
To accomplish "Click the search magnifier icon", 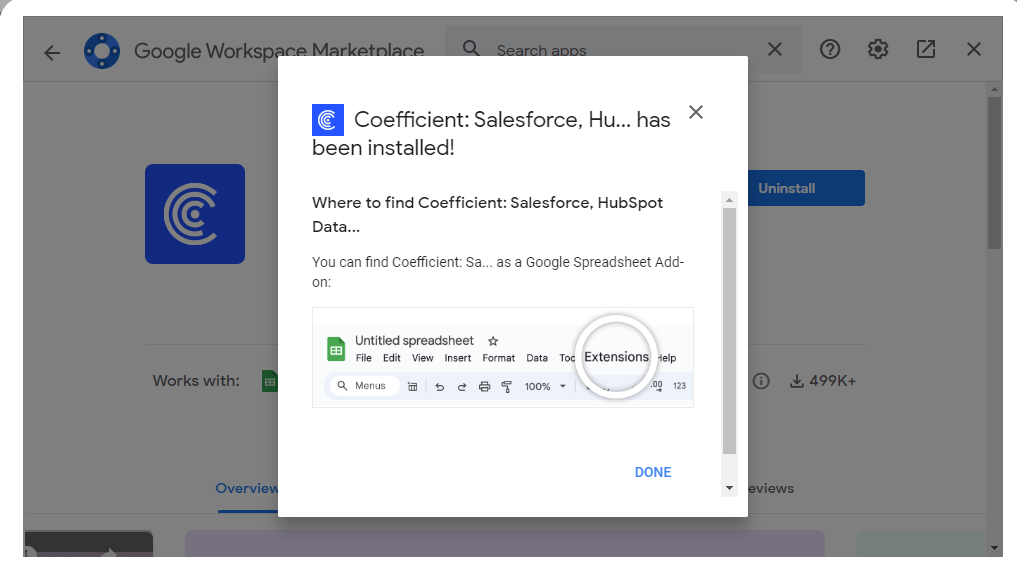I will 471,49.
